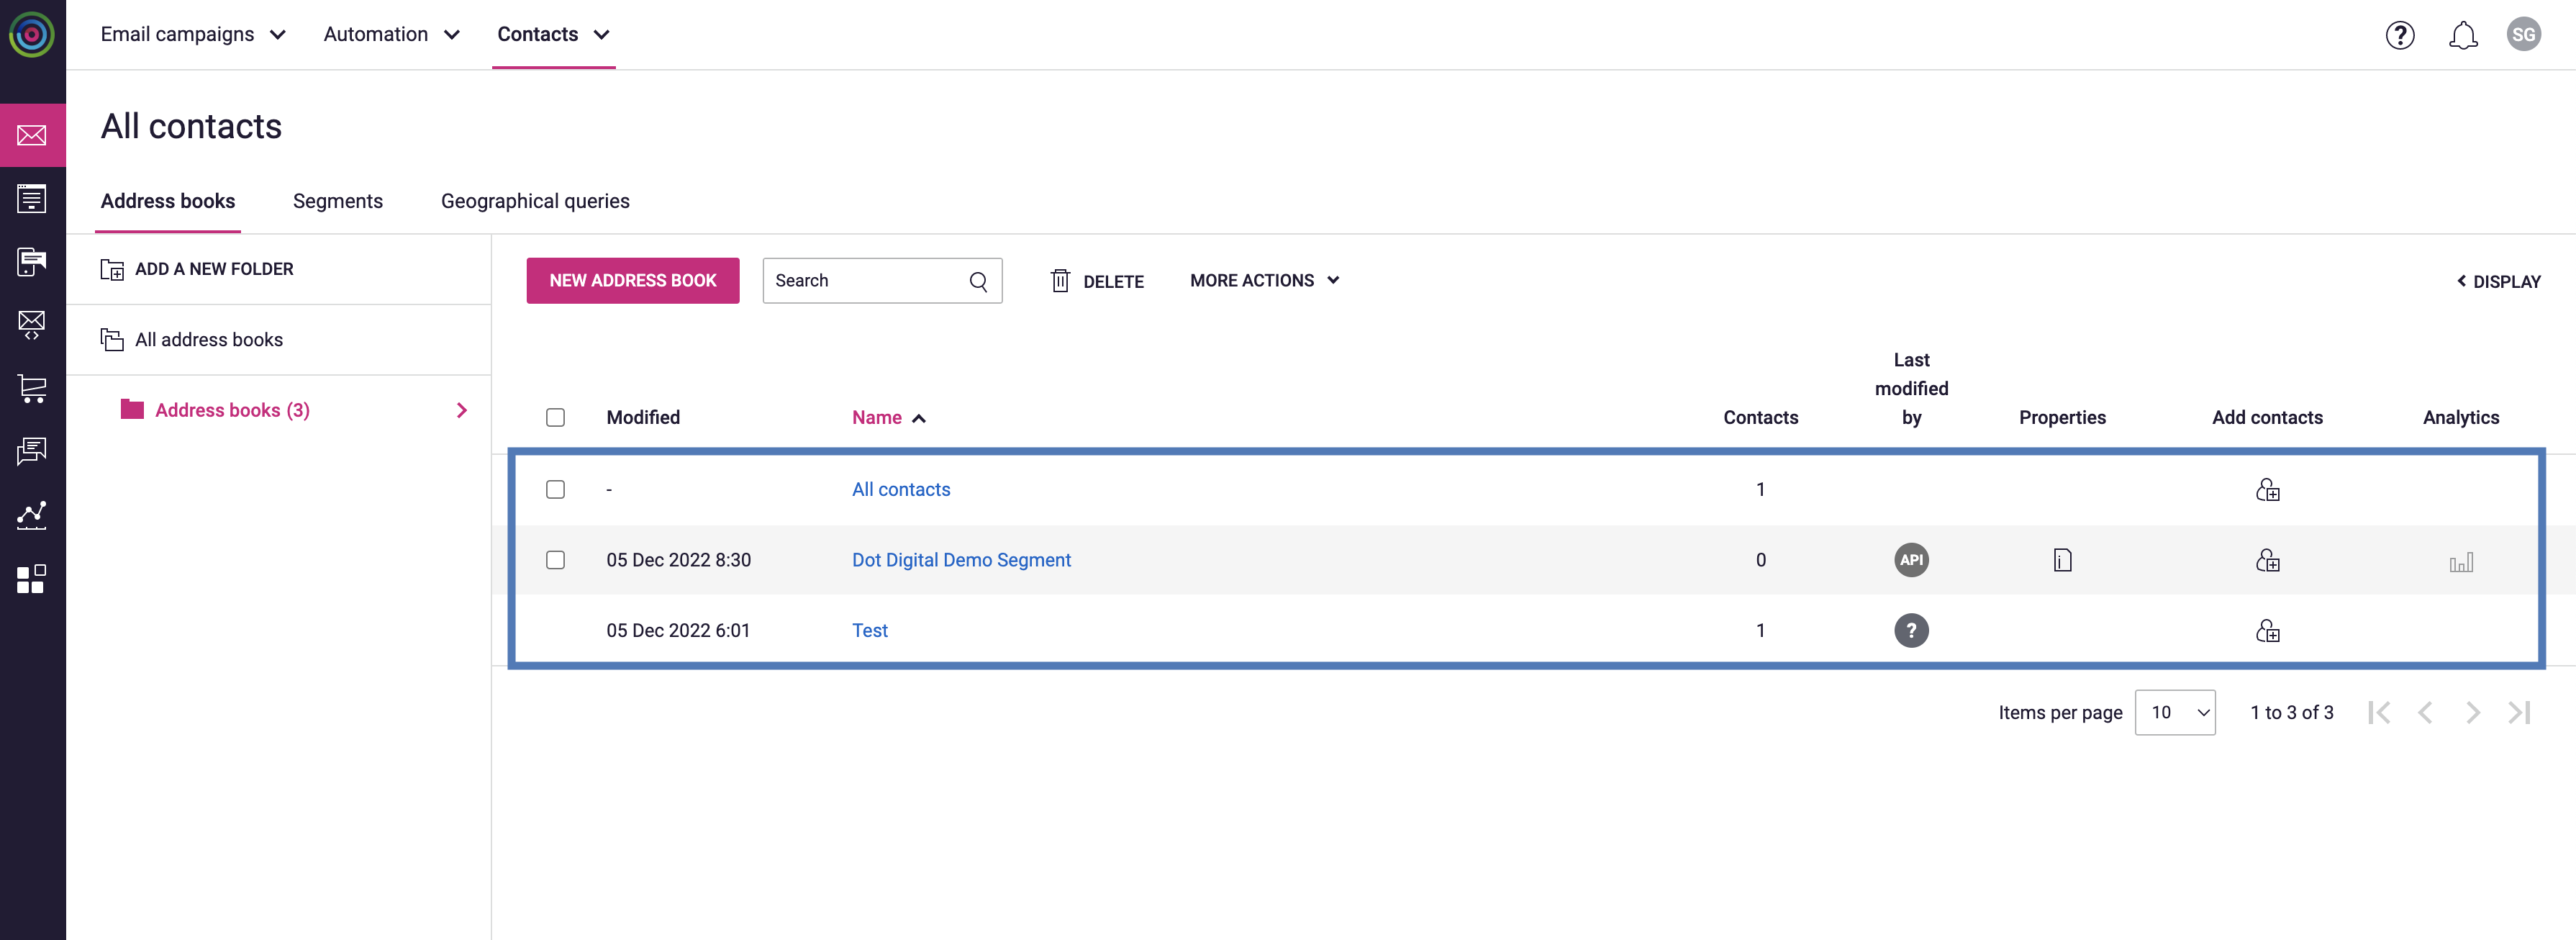Open the help question mark icon
The height and width of the screenshot is (940, 2576).
click(2399, 35)
